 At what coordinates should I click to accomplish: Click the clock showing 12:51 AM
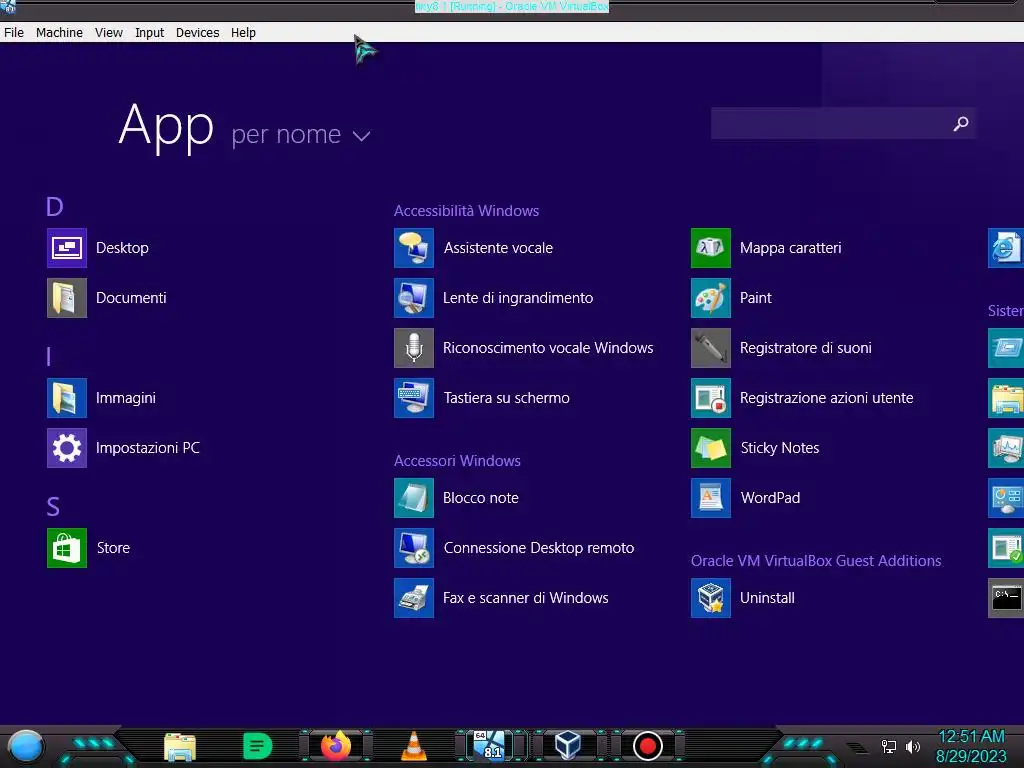point(971,737)
